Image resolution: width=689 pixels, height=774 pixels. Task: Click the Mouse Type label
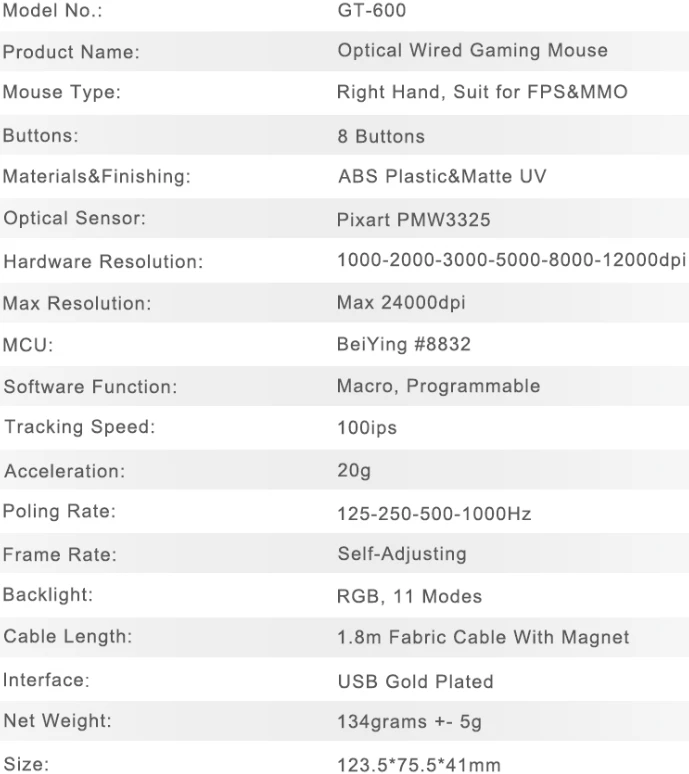coord(62,92)
